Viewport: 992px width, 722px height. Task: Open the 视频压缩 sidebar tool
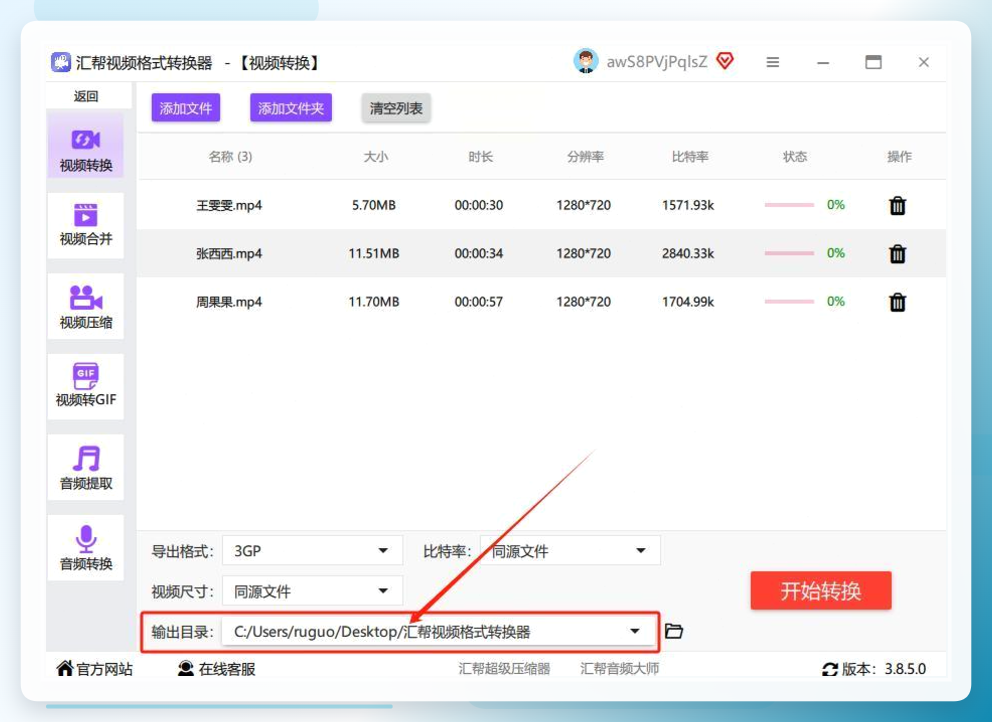click(x=85, y=306)
